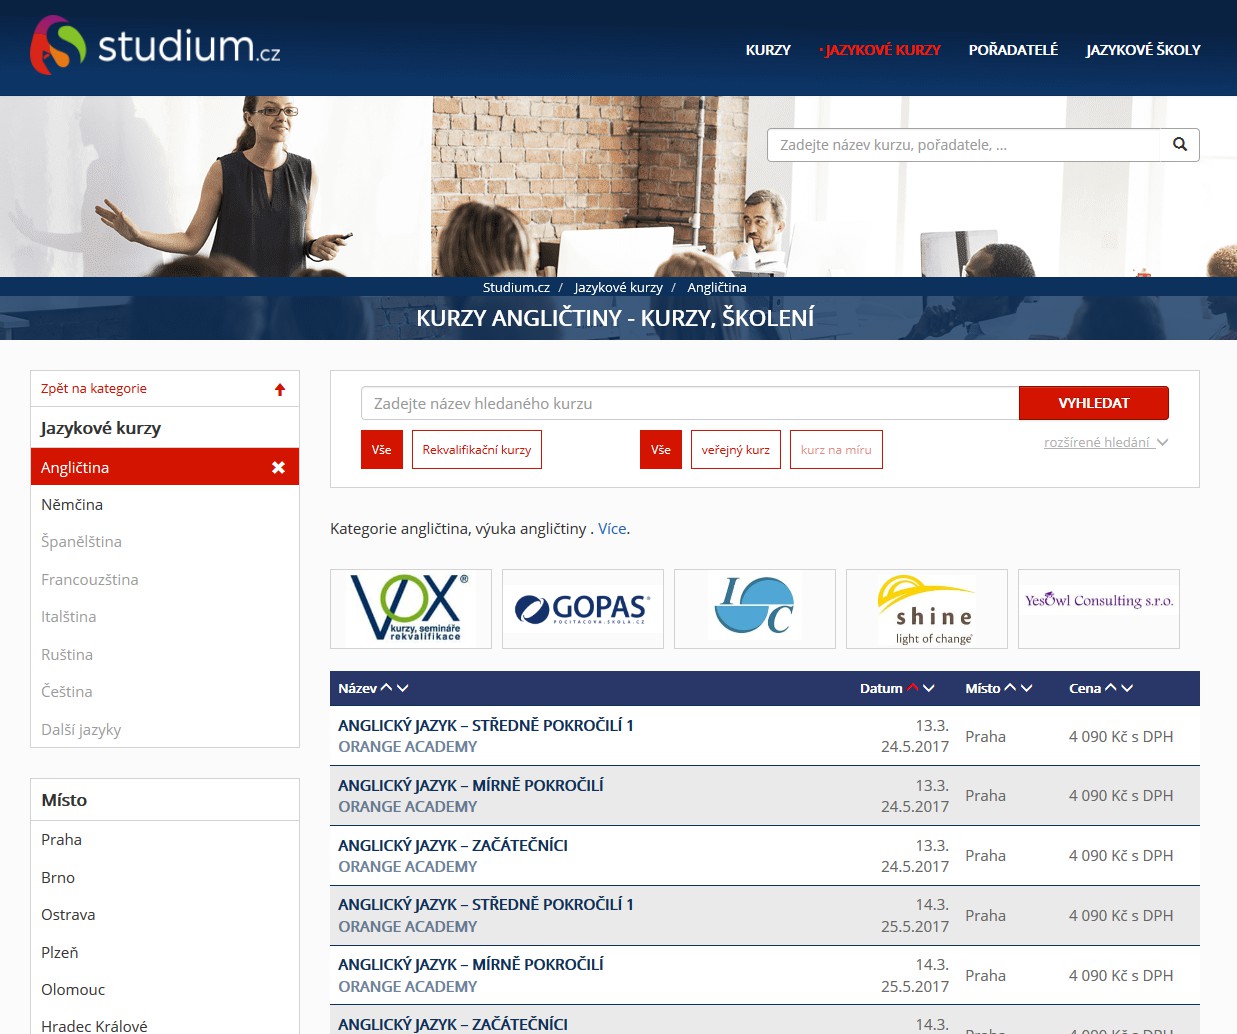Screen dimensions: 1237x1034
Task: Open the JAZYKOVÉ ŠKOLY menu item
Action: pos(1143,49)
